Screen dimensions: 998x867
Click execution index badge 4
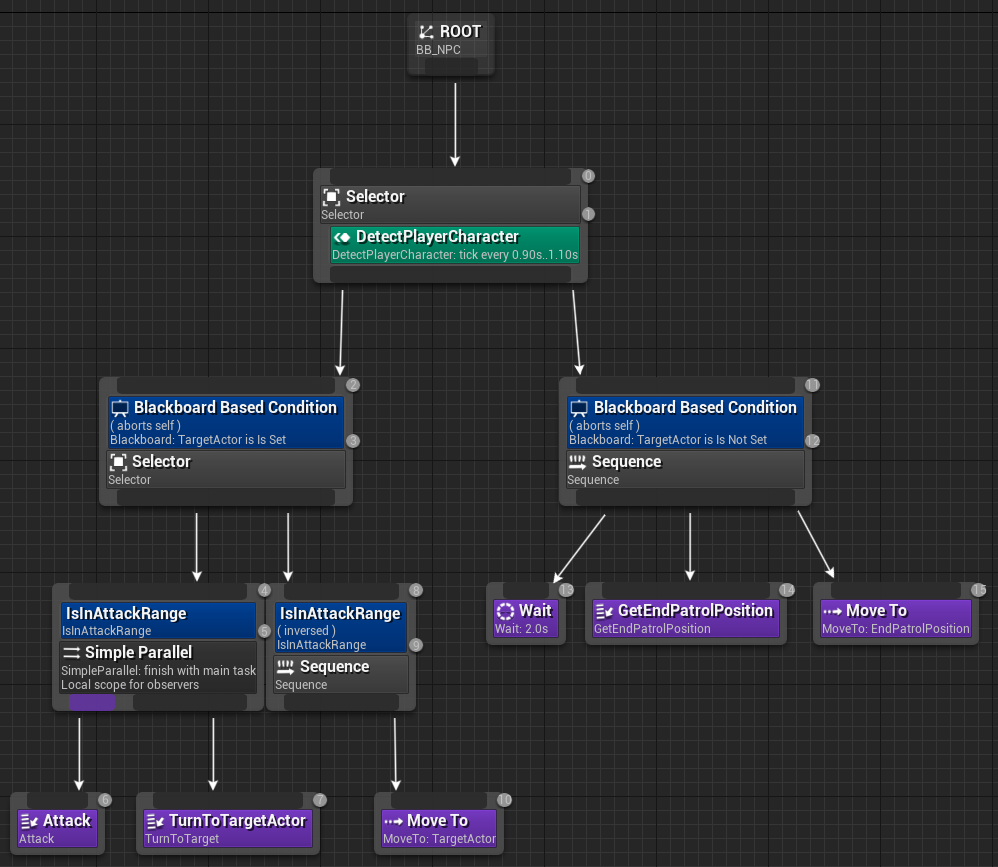(x=264, y=591)
